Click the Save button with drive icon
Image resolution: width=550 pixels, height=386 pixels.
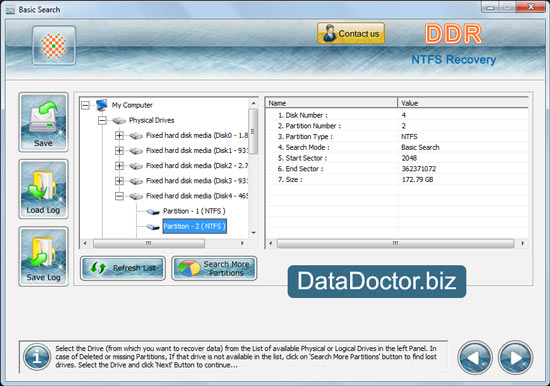(43, 122)
